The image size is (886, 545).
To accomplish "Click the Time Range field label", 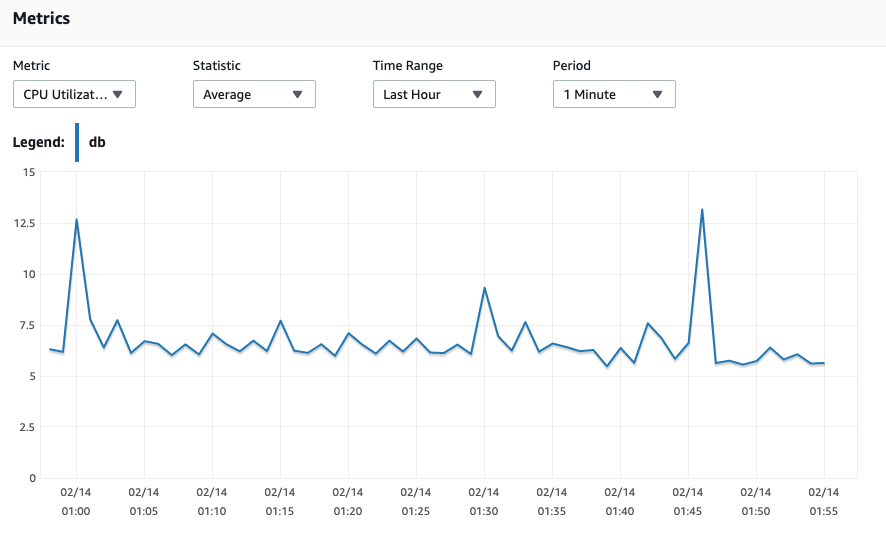I will tap(407, 66).
